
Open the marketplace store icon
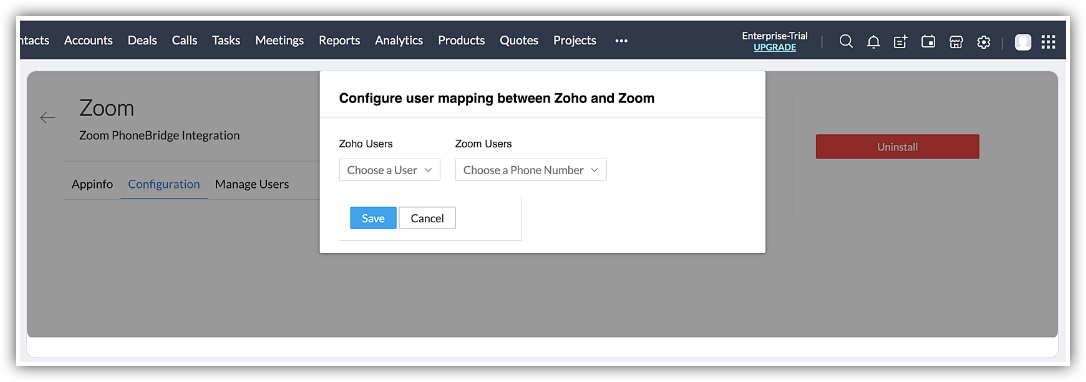click(x=956, y=42)
